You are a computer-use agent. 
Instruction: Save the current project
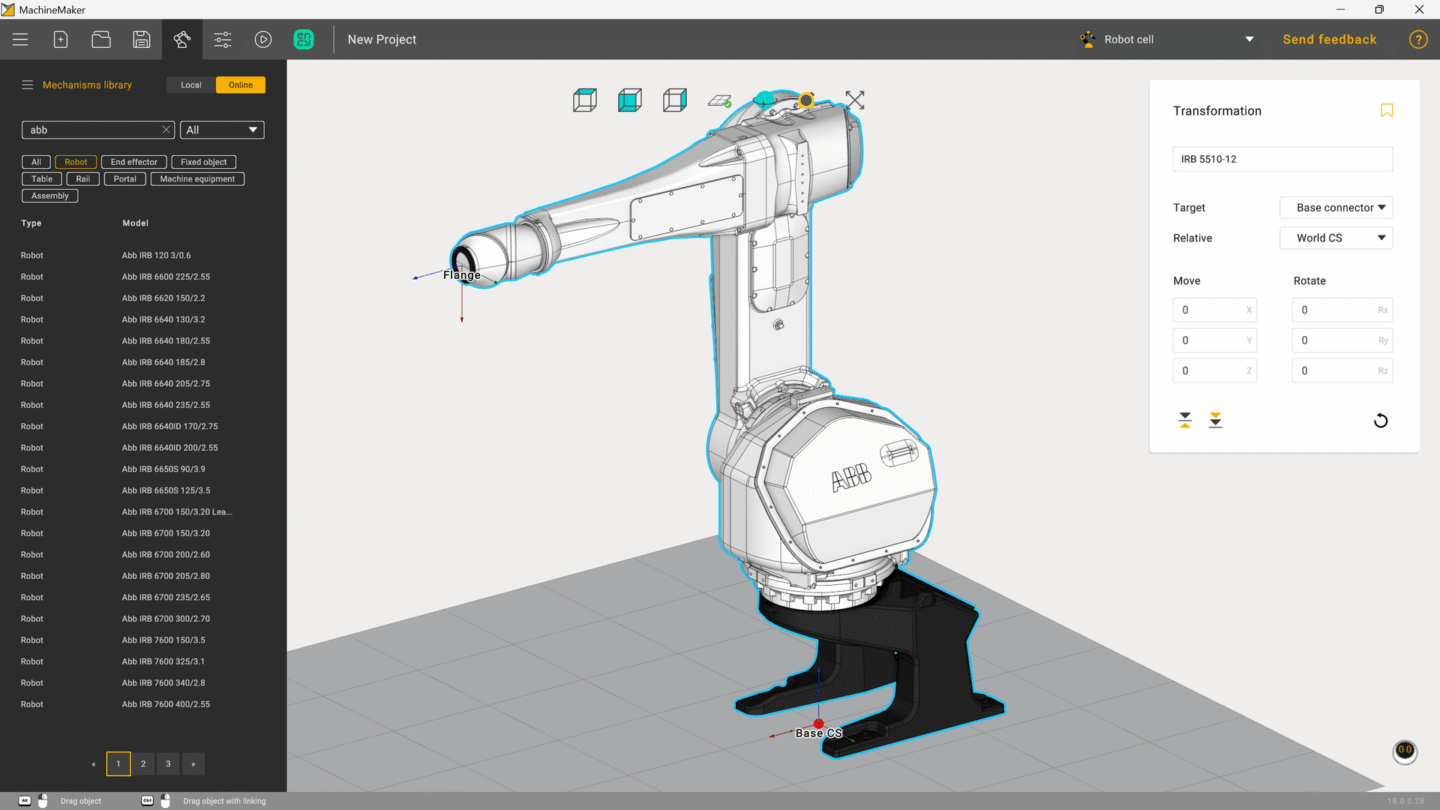141,39
